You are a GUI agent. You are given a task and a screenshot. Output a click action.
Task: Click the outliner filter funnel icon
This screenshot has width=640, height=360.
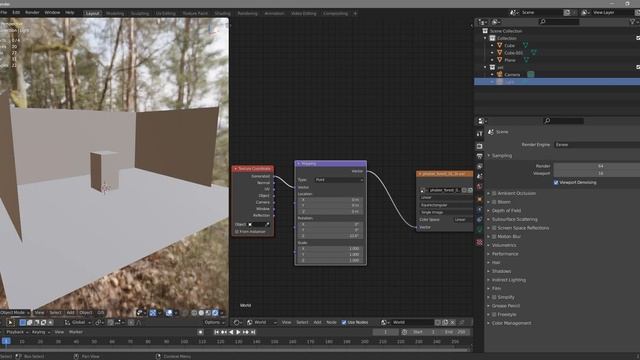[632, 22]
